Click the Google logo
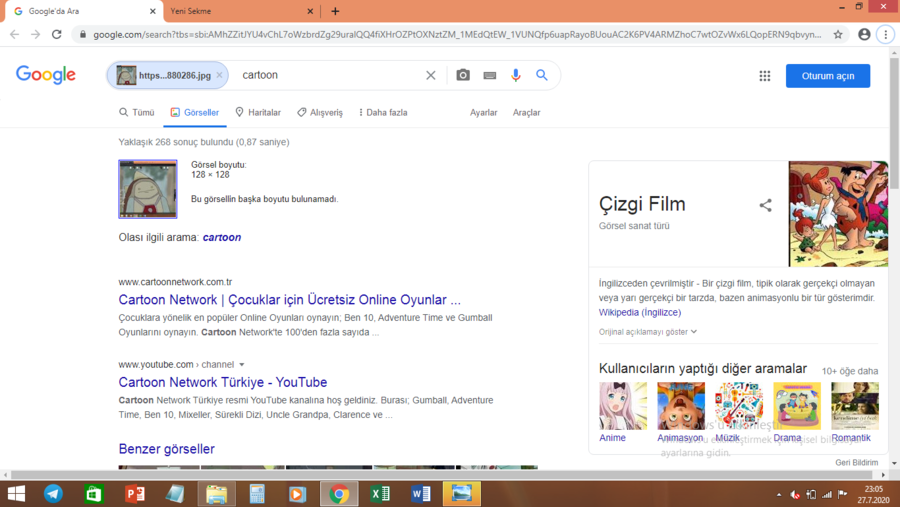 tap(46, 75)
